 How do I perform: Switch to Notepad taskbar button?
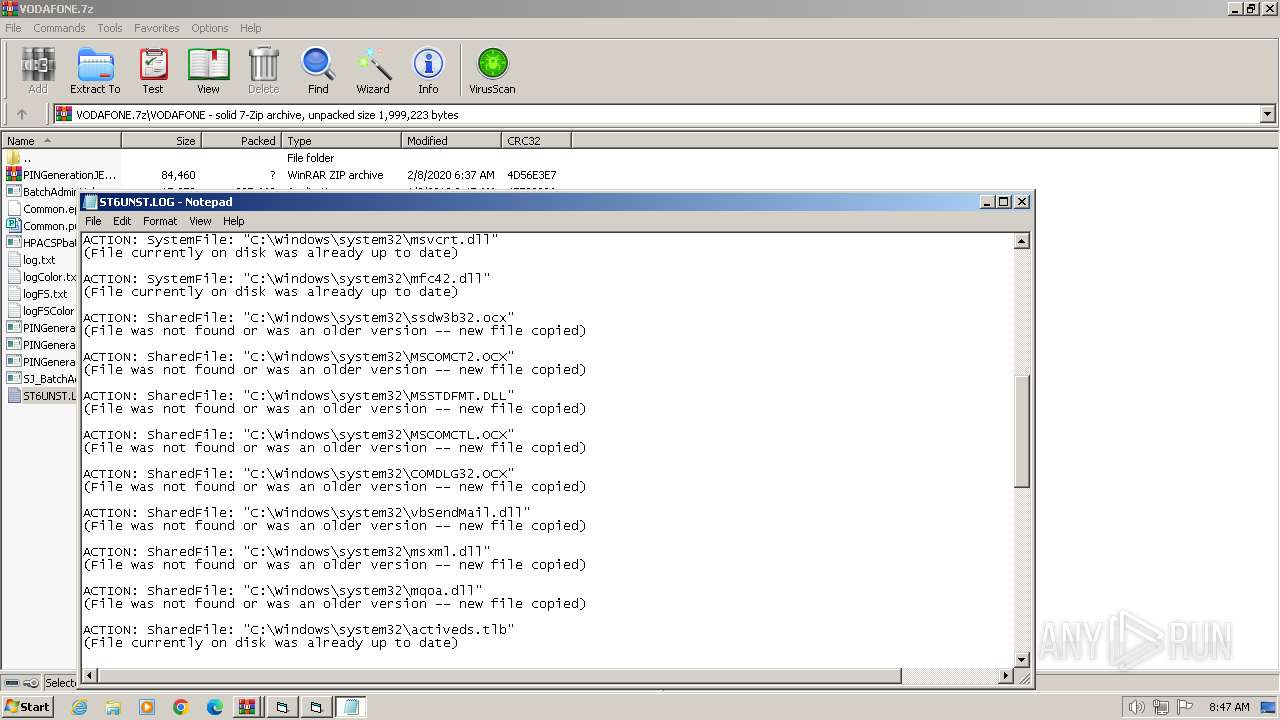pyautogui.click(x=351, y=707)
